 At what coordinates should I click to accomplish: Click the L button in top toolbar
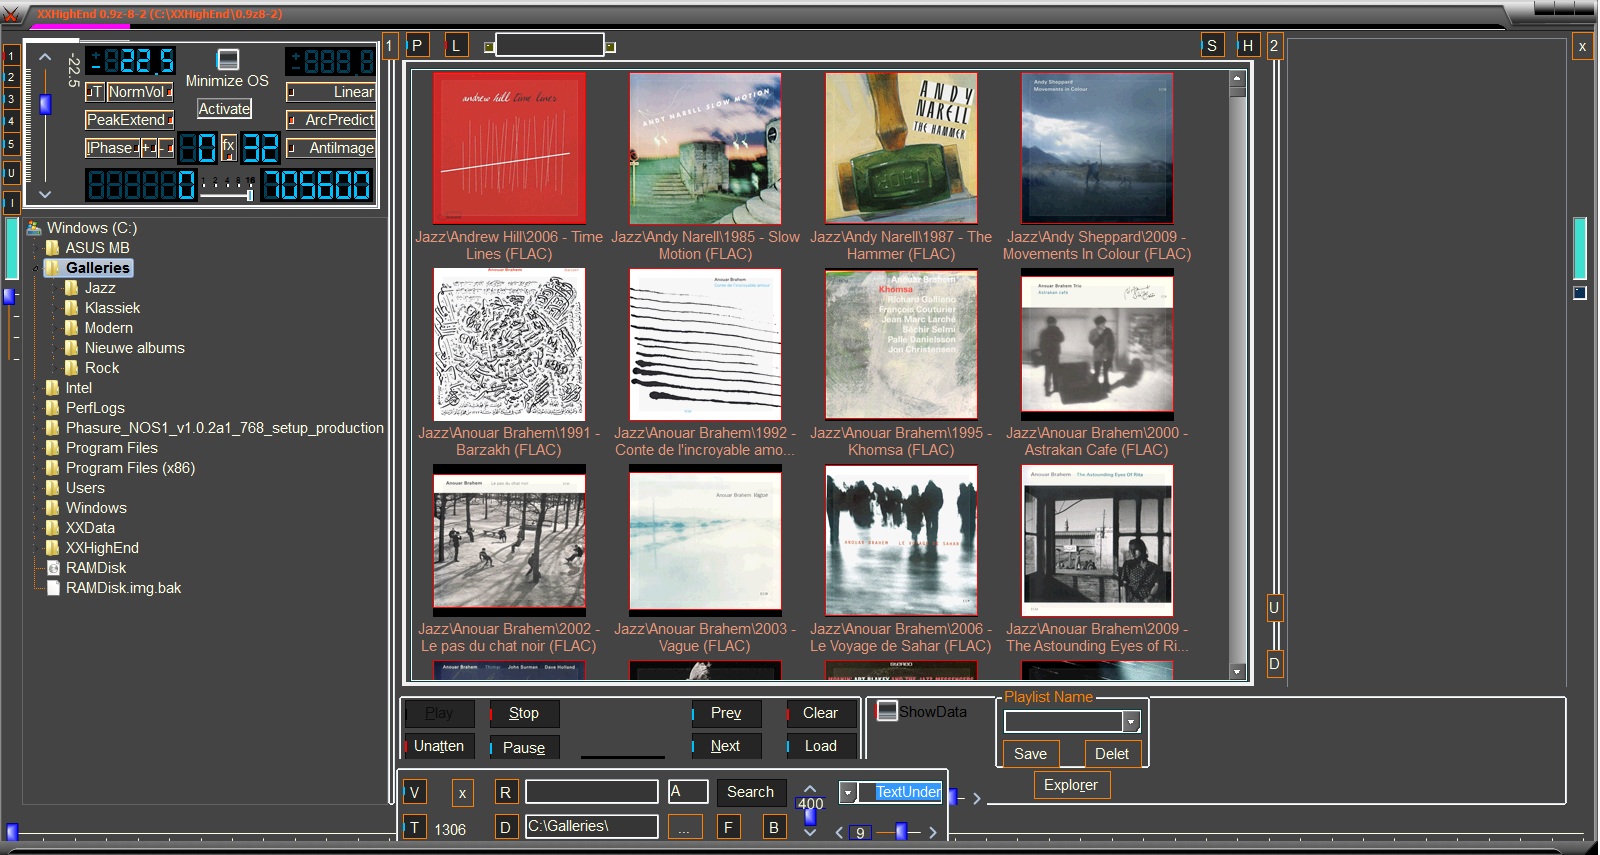click(456, 45)
